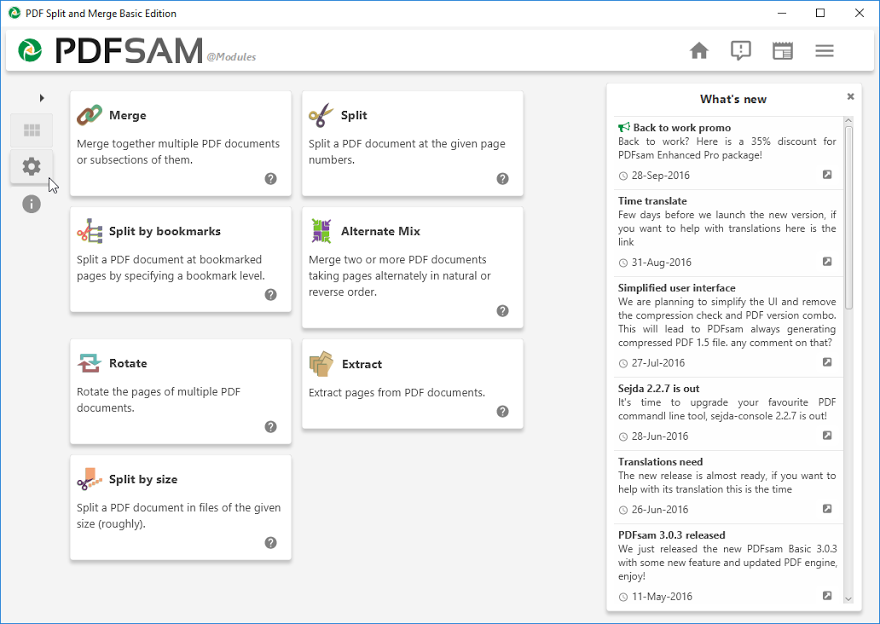Image resolution: width=880 pixels, height=624 pixels.
Task: Open the Extract module
Action: point(412,384)
